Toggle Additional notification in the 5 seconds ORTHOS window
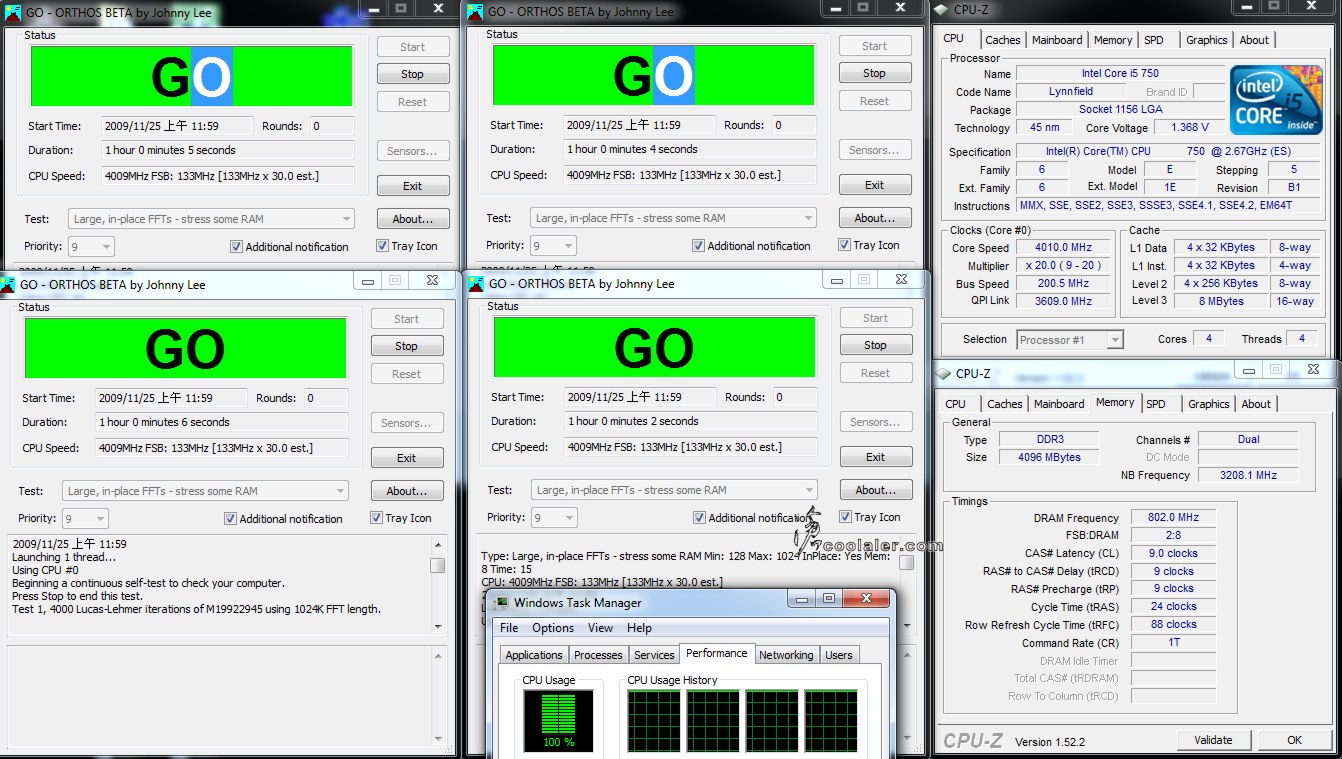 pos(236,247)
